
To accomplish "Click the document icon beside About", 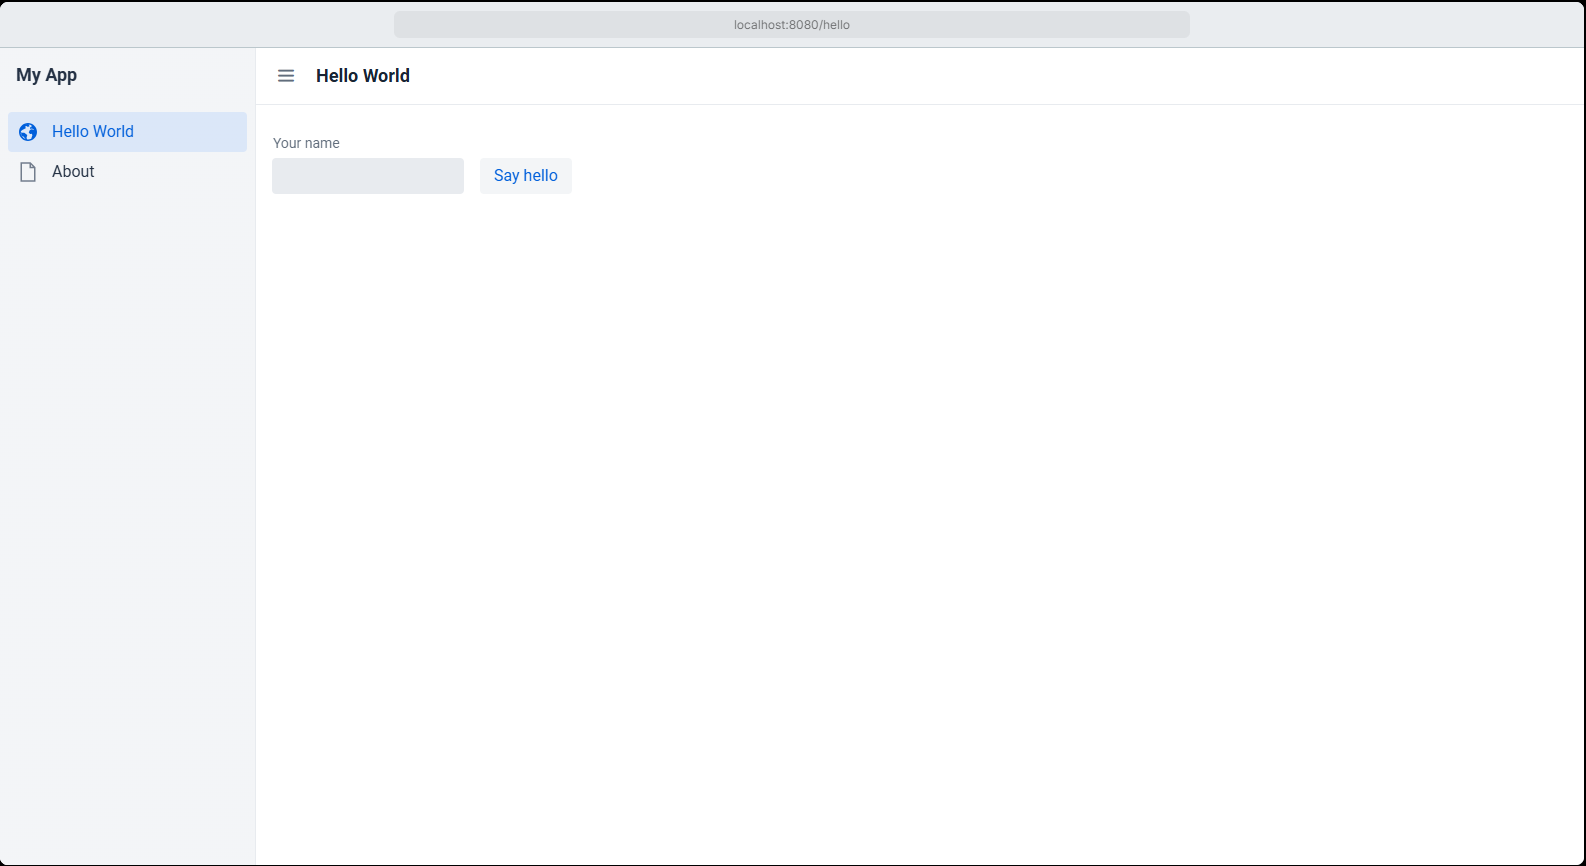I will point(28,172).
